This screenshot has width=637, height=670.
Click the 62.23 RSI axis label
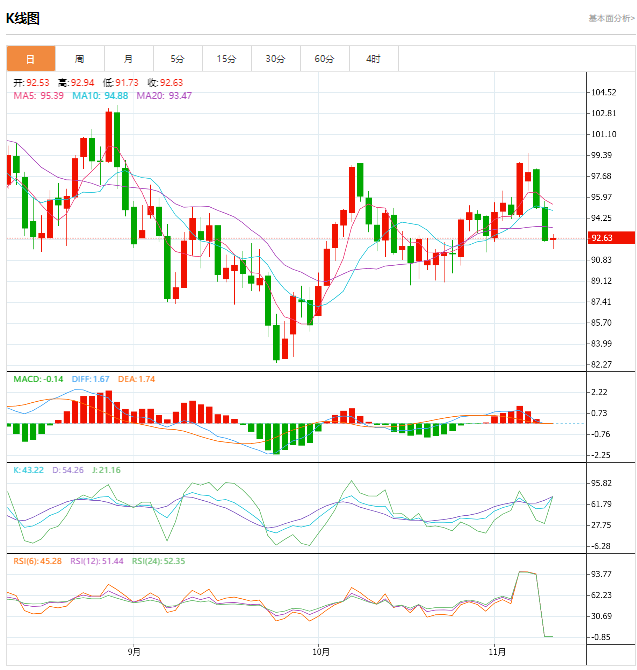[x=601, y=595]
